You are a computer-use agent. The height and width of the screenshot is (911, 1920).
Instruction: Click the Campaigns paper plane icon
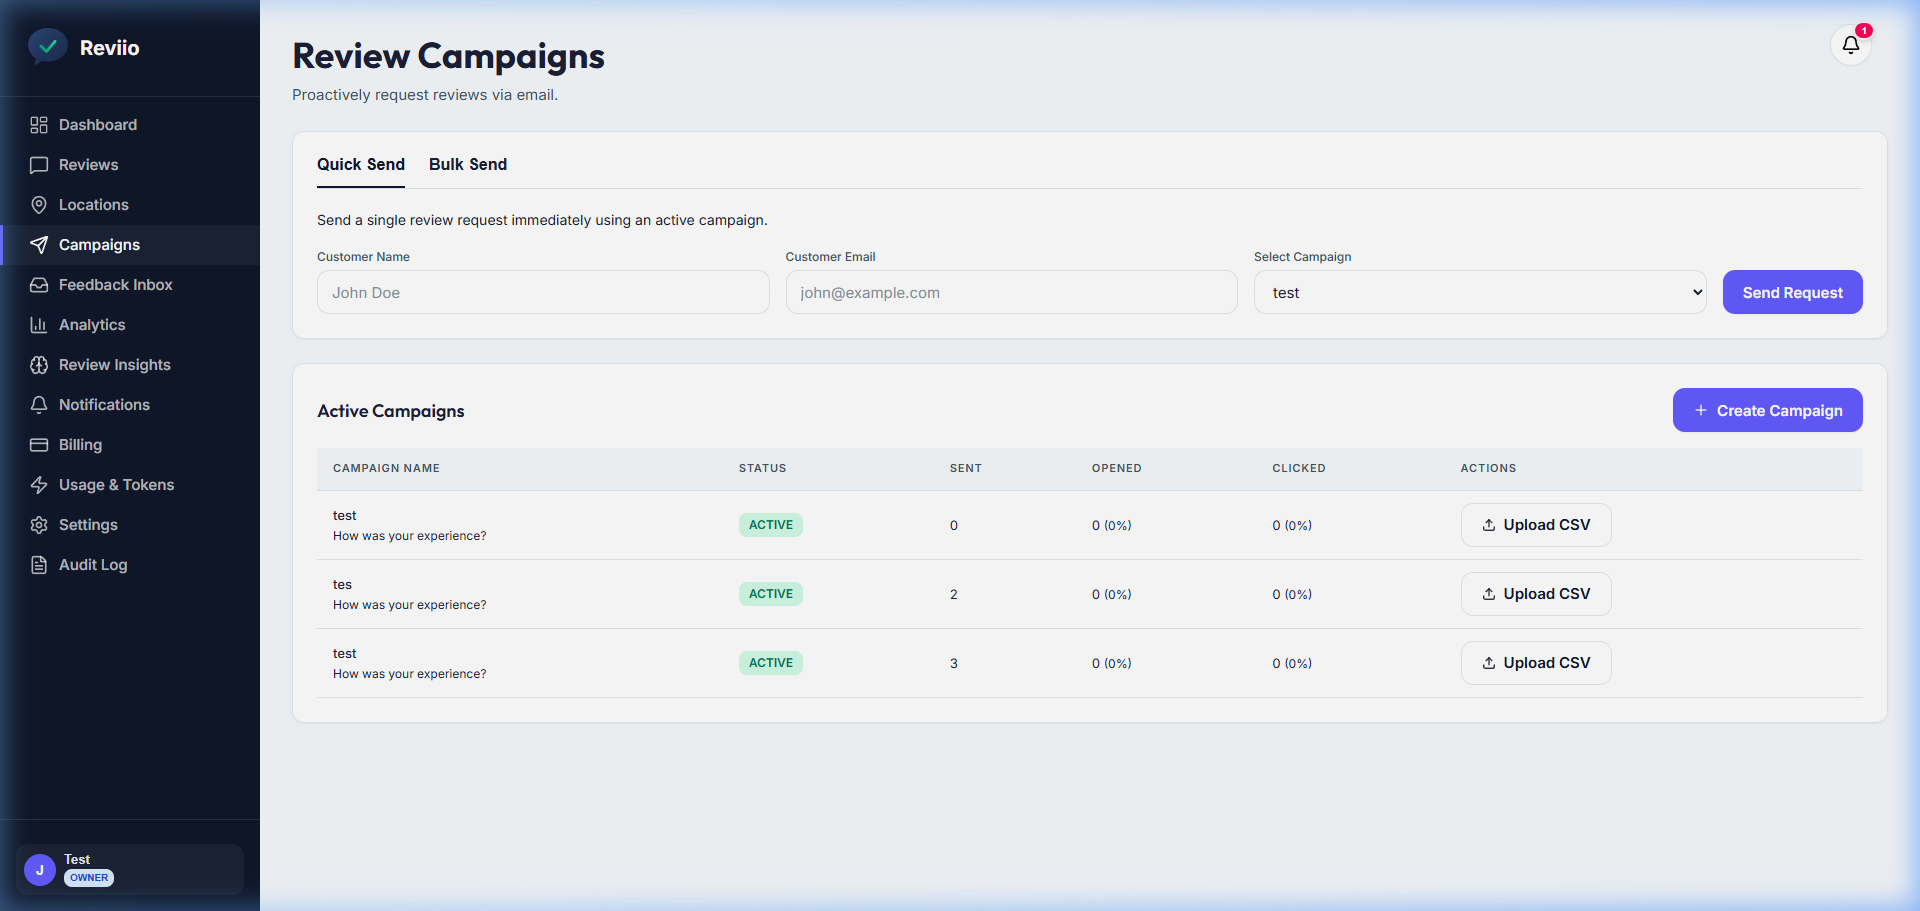pos(39,245)
